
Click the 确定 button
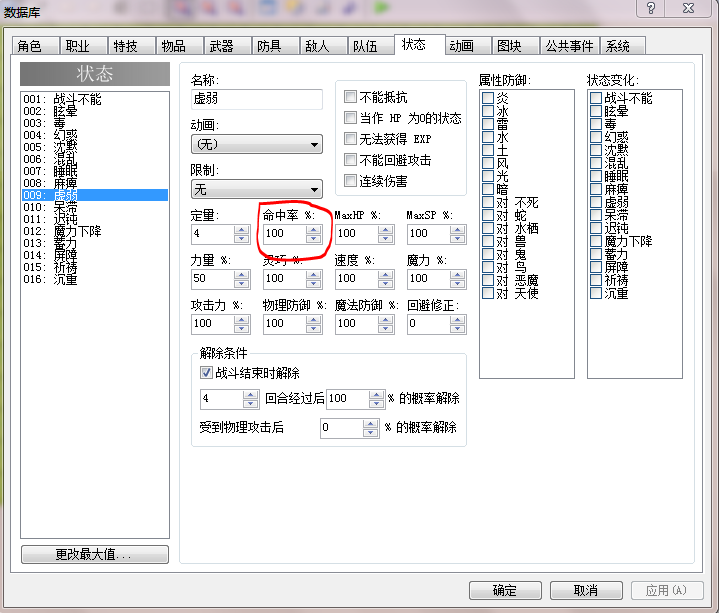pos(505,590)
